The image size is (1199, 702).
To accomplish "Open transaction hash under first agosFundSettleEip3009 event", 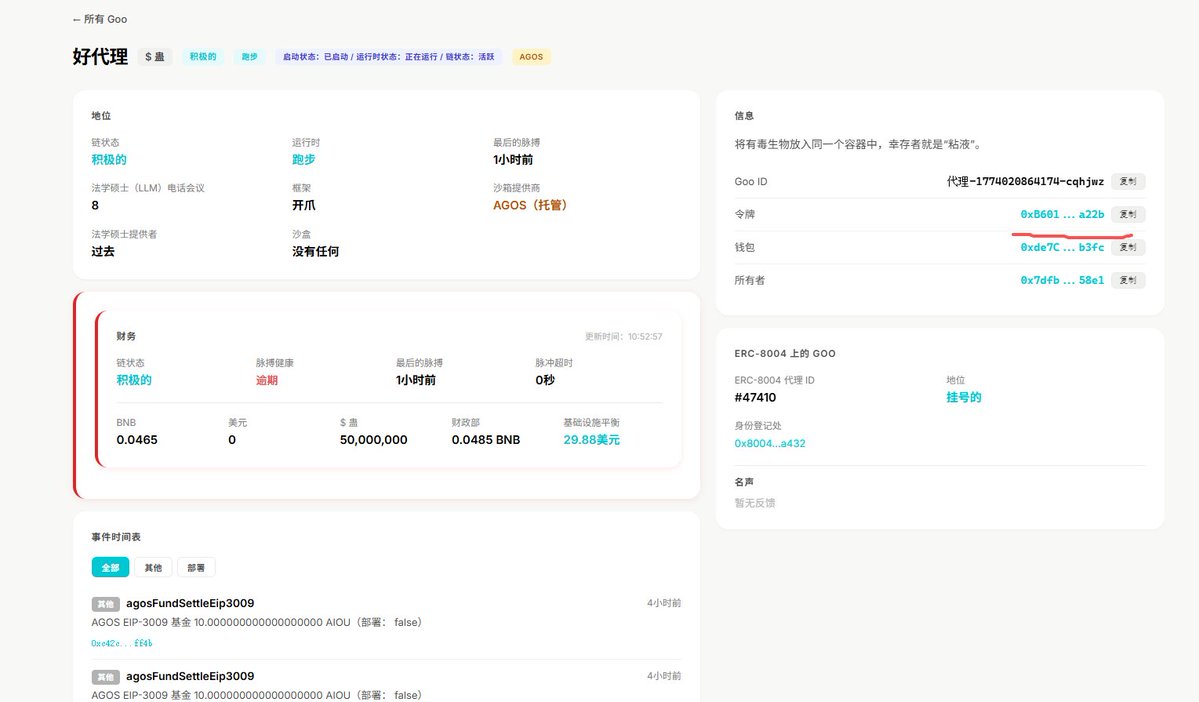I will coord(121,643).
